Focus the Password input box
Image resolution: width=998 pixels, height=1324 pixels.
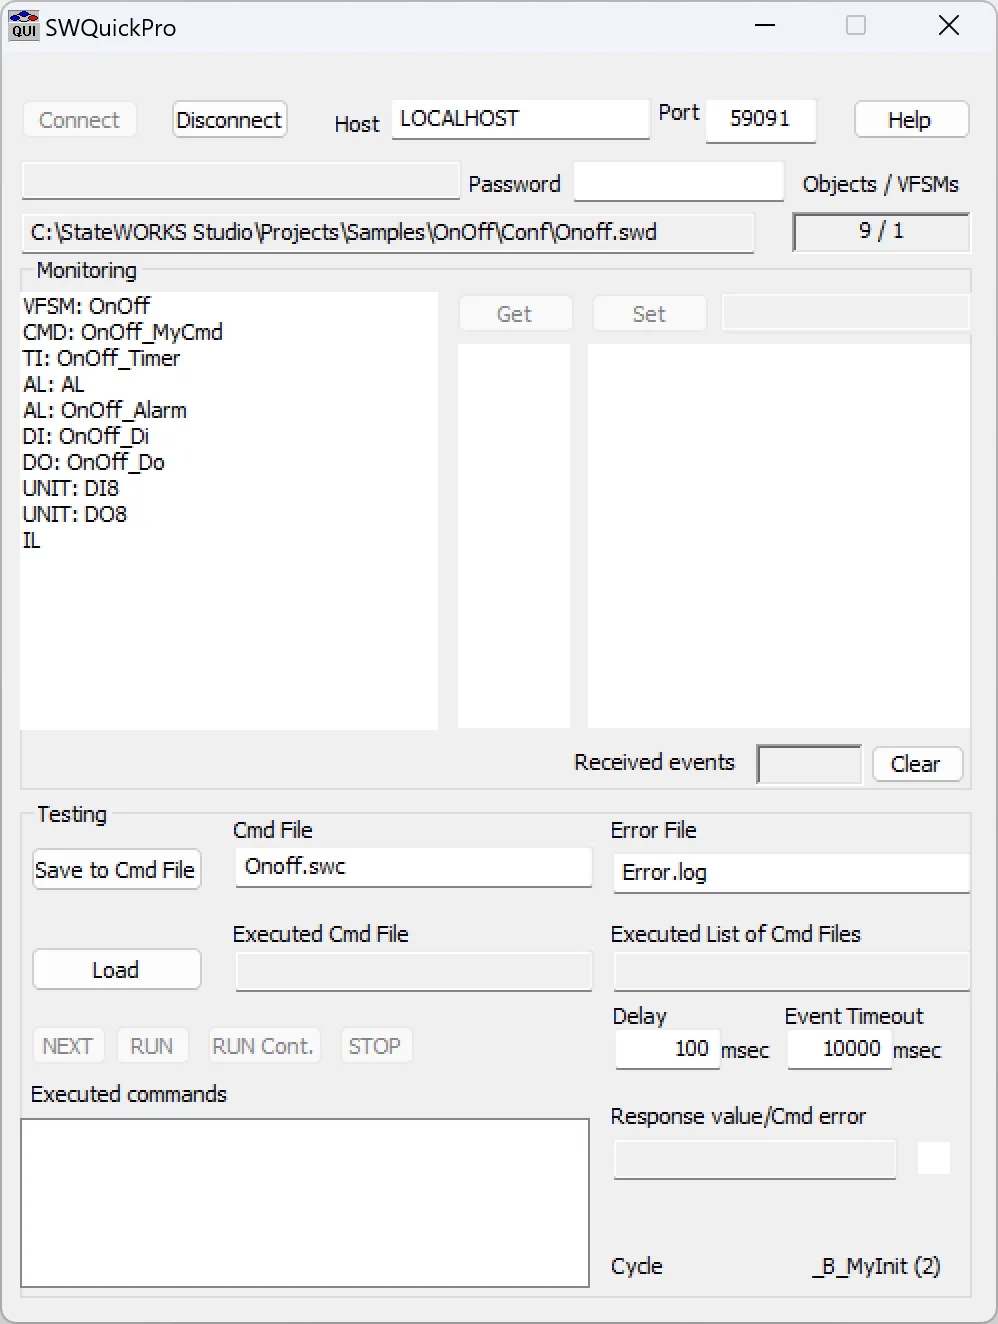(678, 183)
